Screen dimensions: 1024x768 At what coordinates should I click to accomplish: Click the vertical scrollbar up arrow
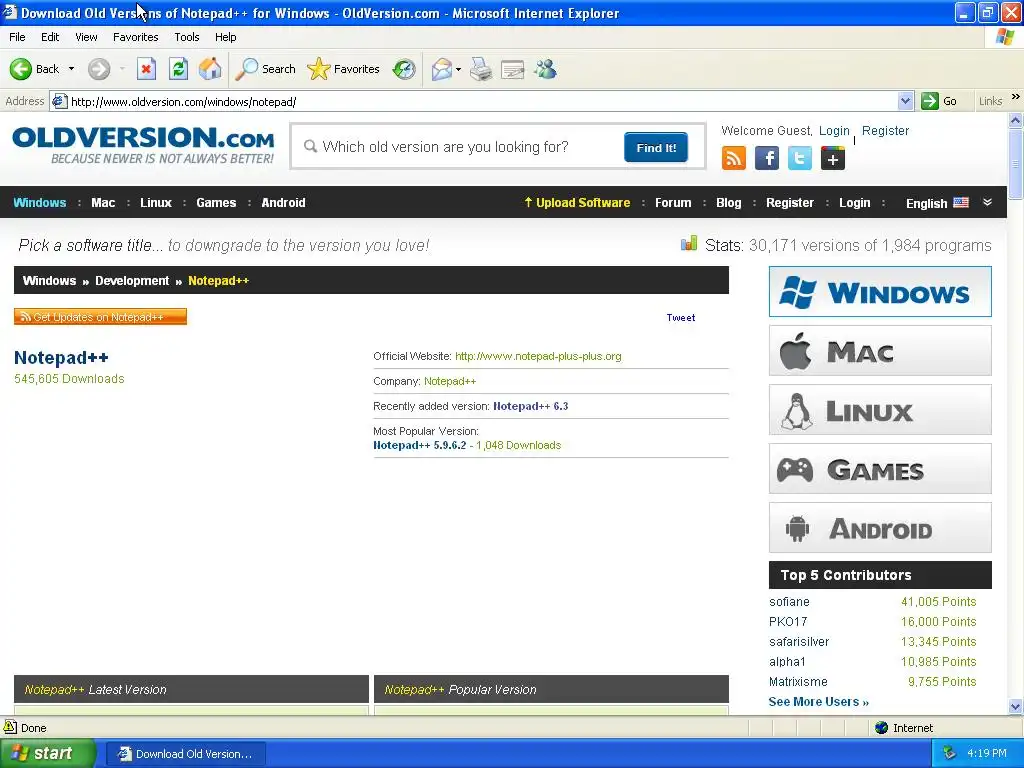click(x=1015, y=120)
